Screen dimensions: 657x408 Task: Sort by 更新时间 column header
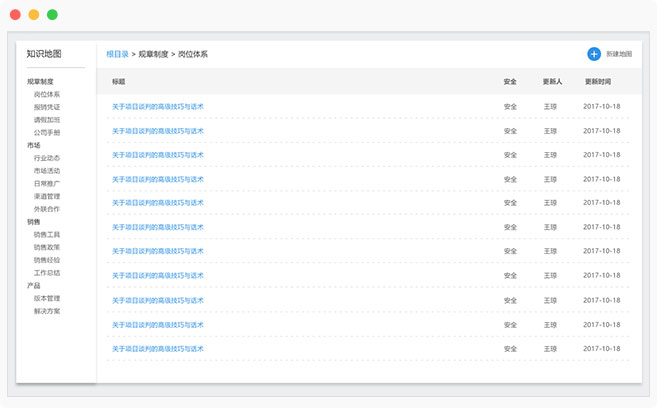[598, 81]
